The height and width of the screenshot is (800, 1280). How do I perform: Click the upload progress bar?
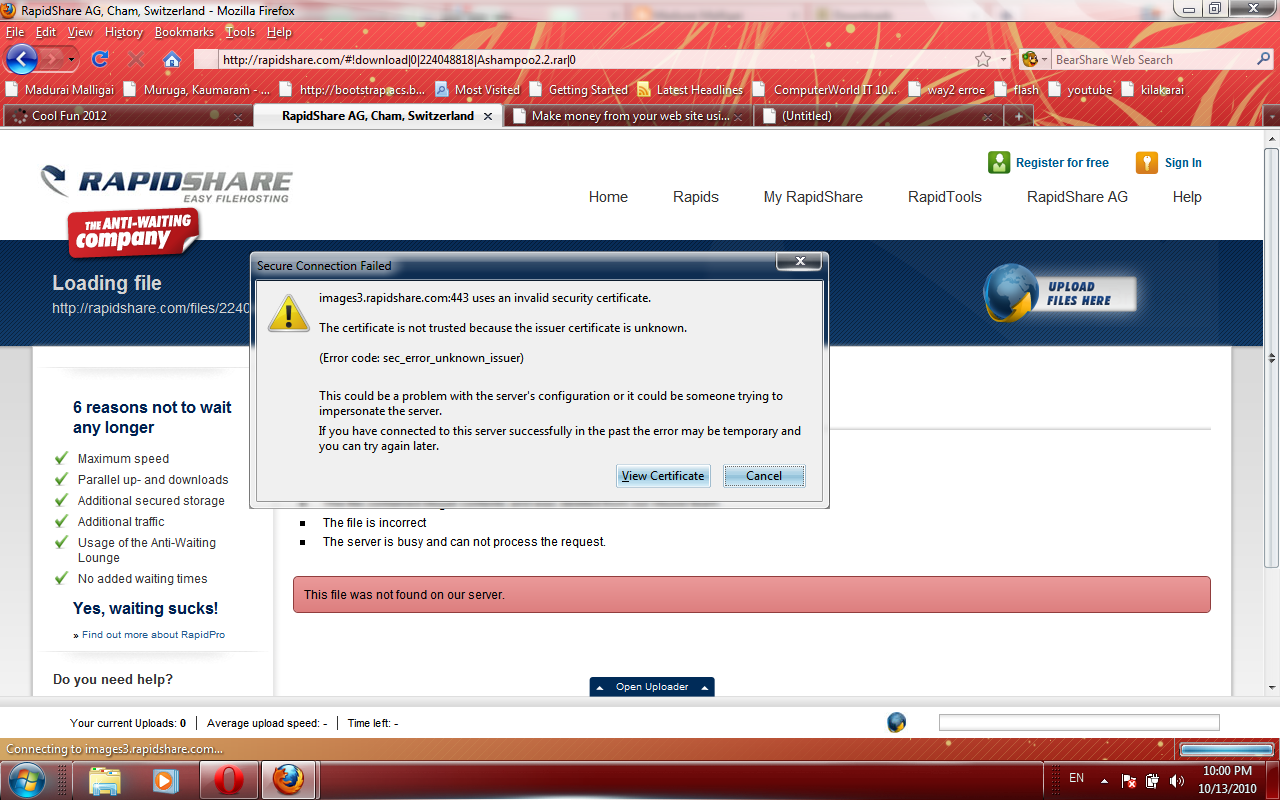click(x=1079, y=722)
